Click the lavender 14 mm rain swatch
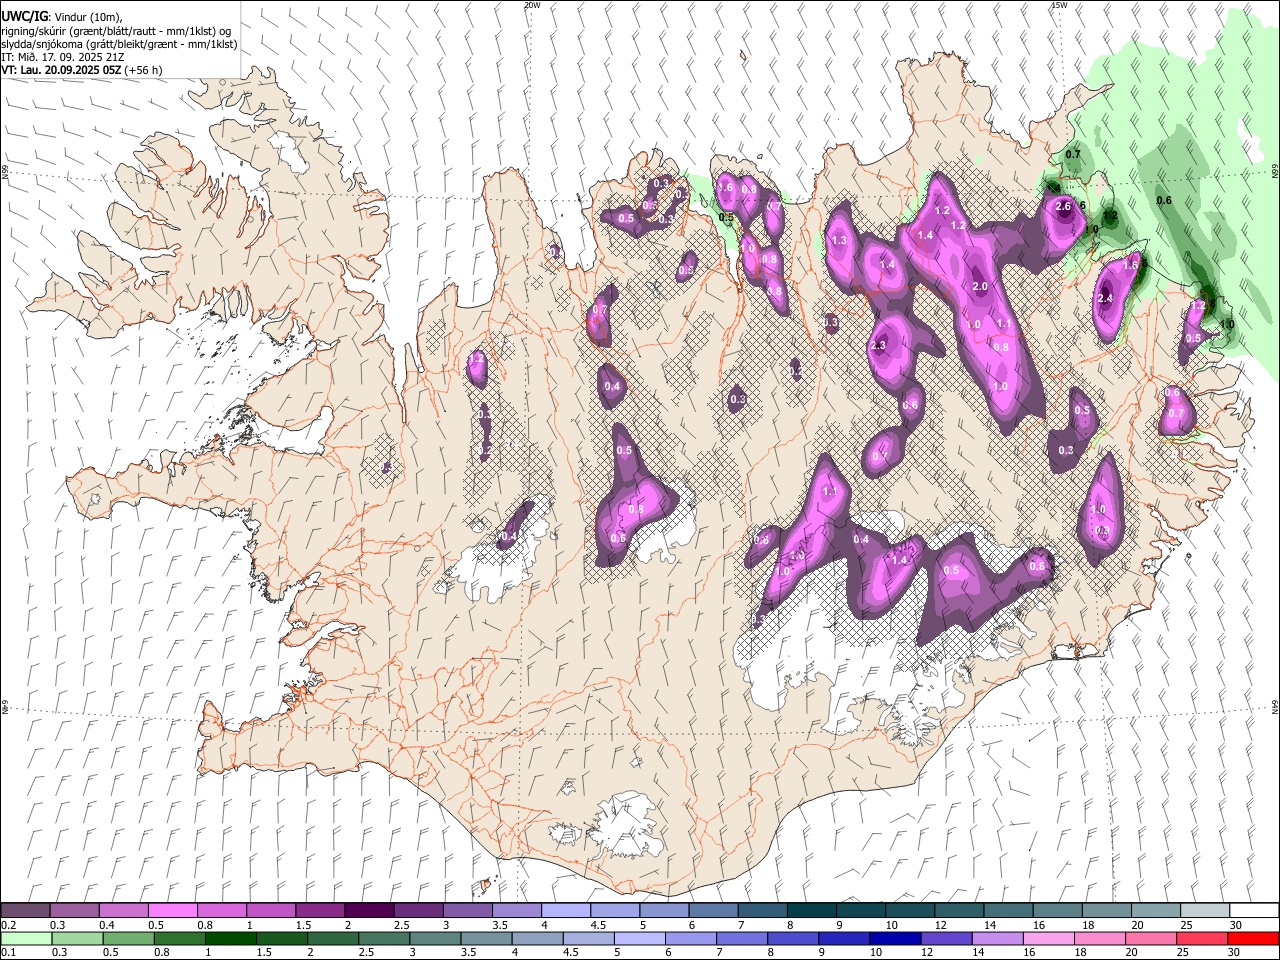The width and height of the screenshot is (1280, 960). (997, 938)
